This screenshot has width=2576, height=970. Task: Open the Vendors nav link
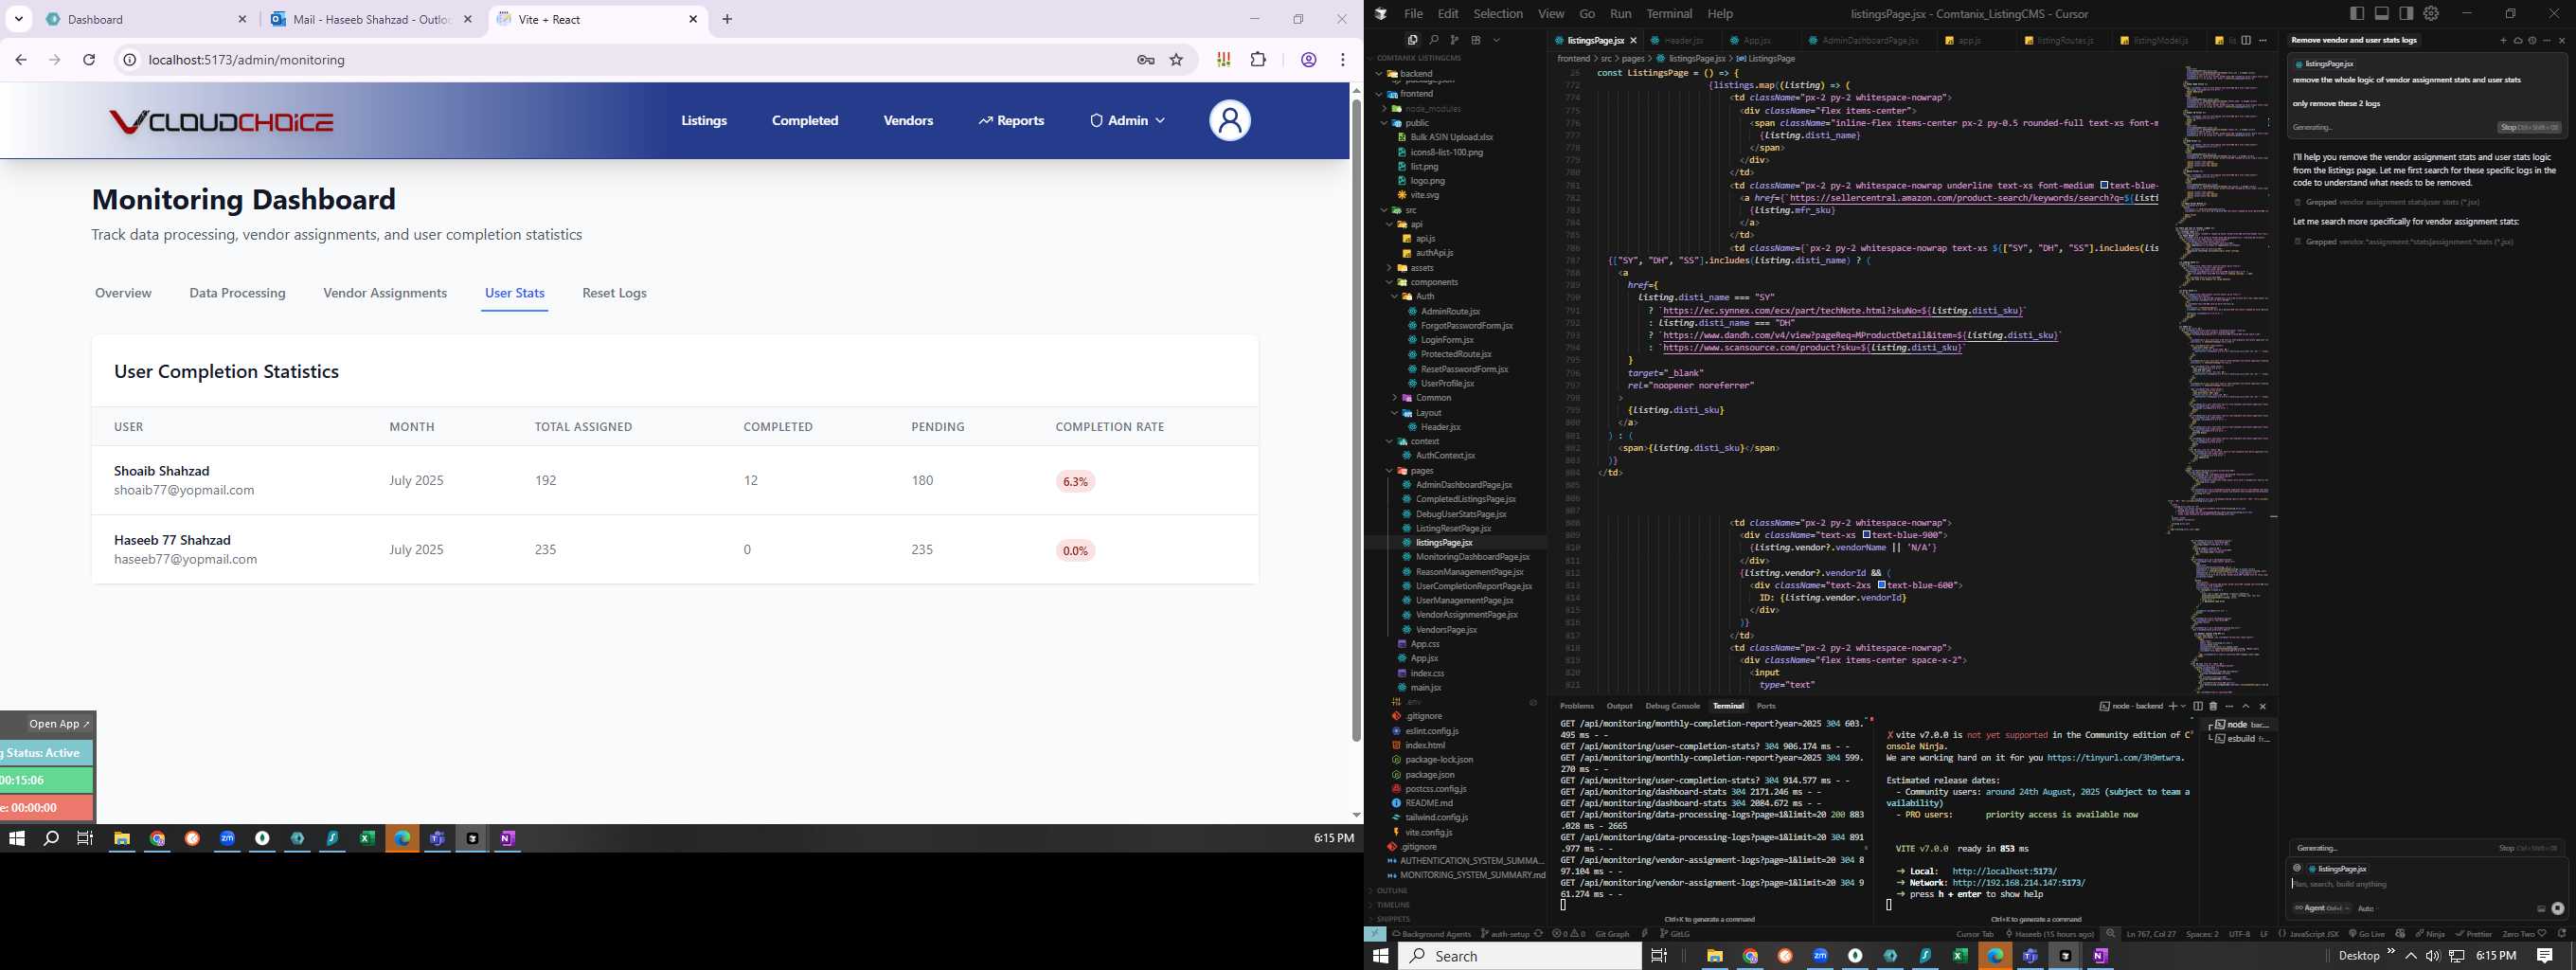point(908,121)
